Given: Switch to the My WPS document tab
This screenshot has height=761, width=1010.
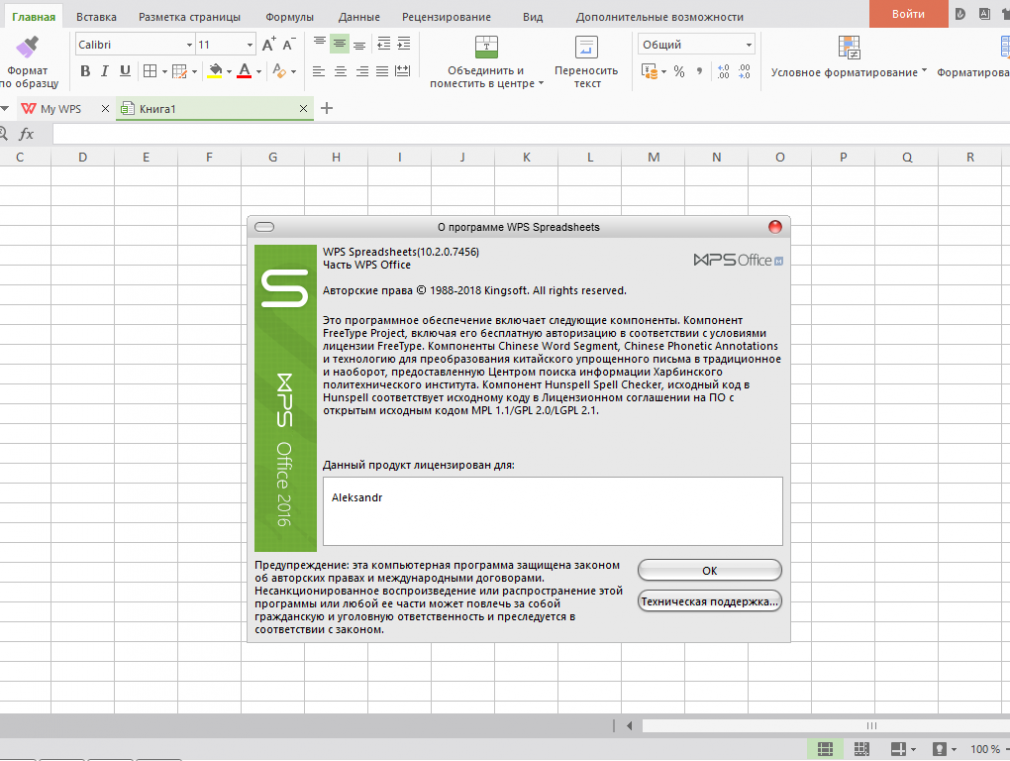Looking at the screenshot, I should (60, 109).
